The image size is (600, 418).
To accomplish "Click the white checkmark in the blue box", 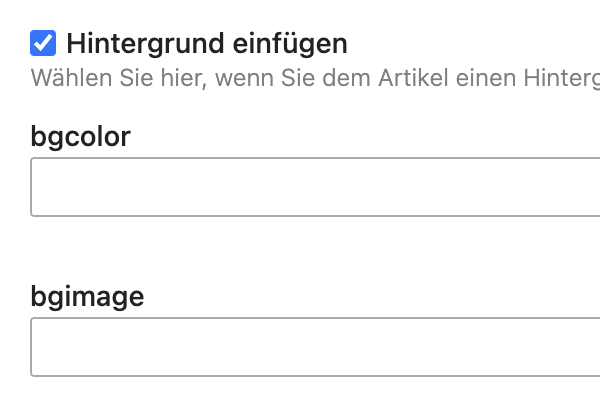I will pyautogui.click(x=43, y=43).
